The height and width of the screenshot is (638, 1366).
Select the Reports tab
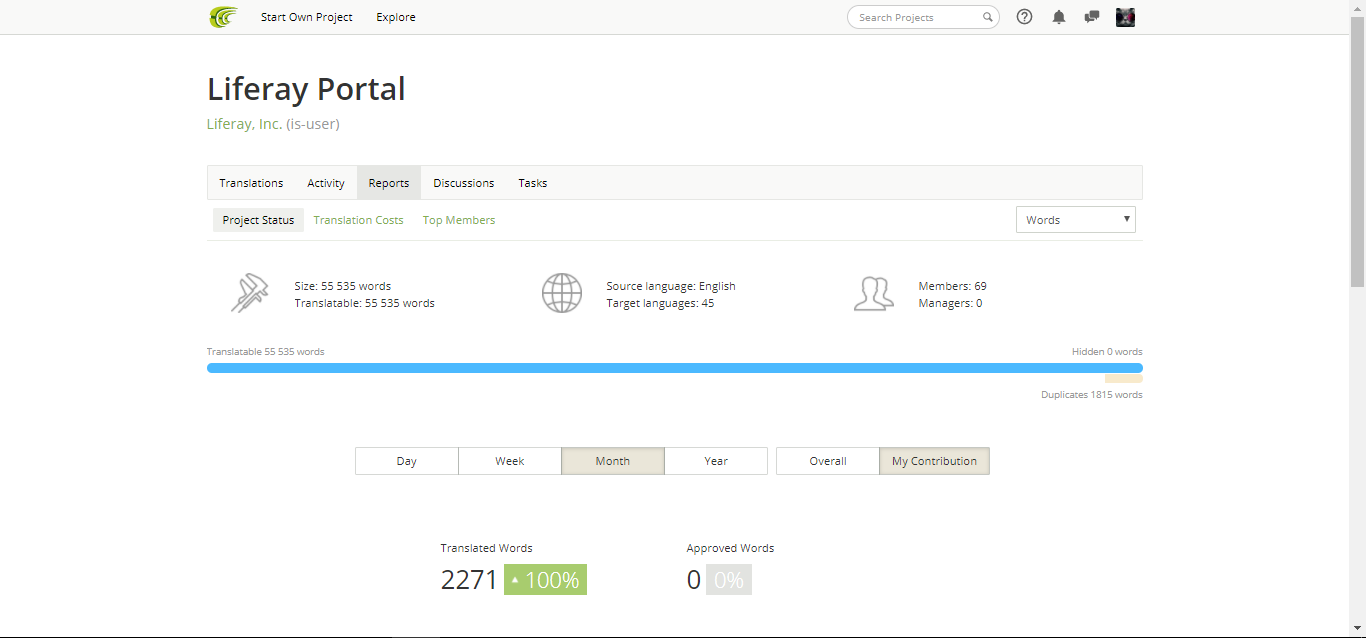click(389, 183)
